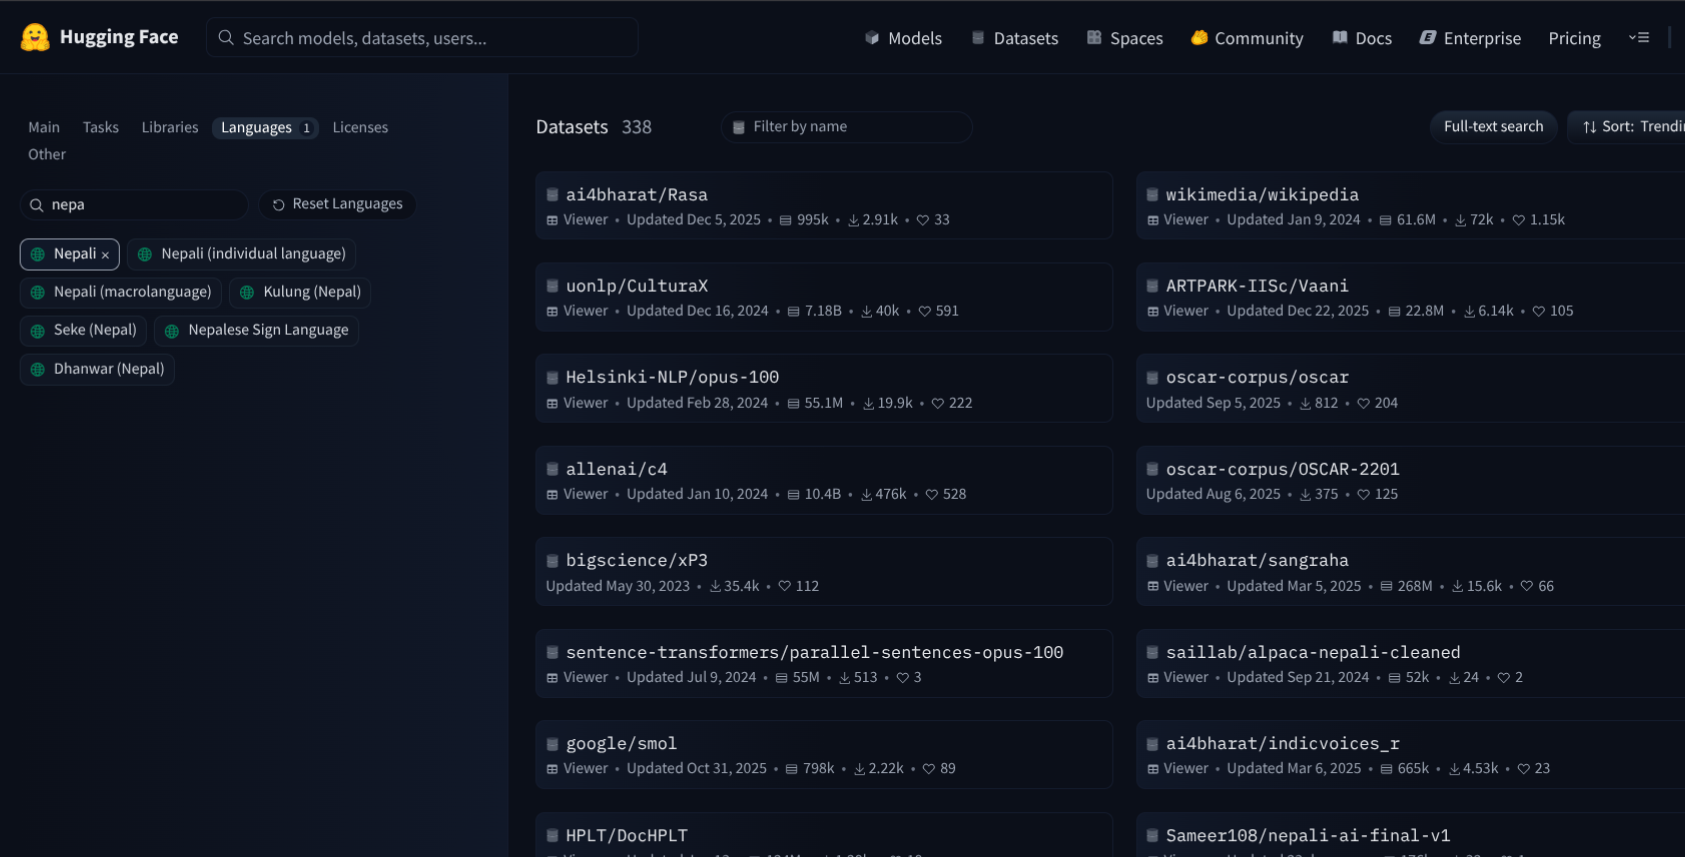Click the Community icon in navigation
This screenshot has width=1685, height=857.
point(1199,38)
